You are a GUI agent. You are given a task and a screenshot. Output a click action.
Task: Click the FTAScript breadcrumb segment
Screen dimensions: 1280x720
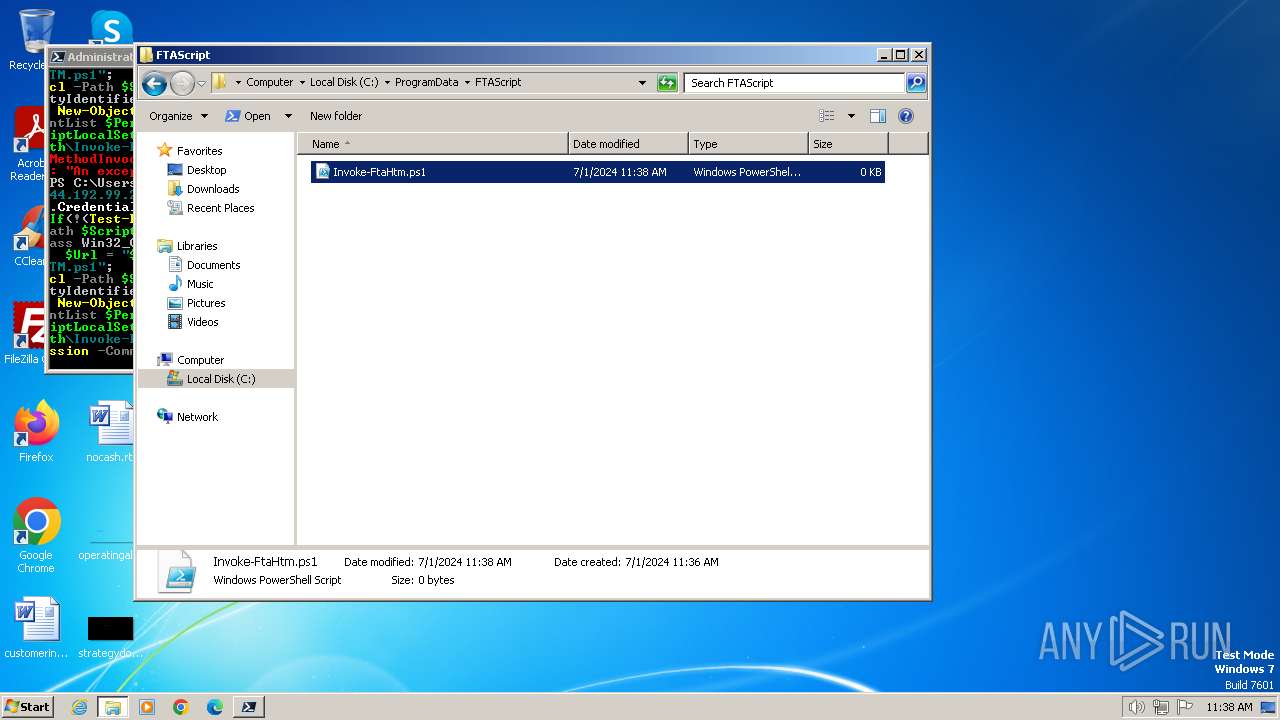[x=498, y=83]
